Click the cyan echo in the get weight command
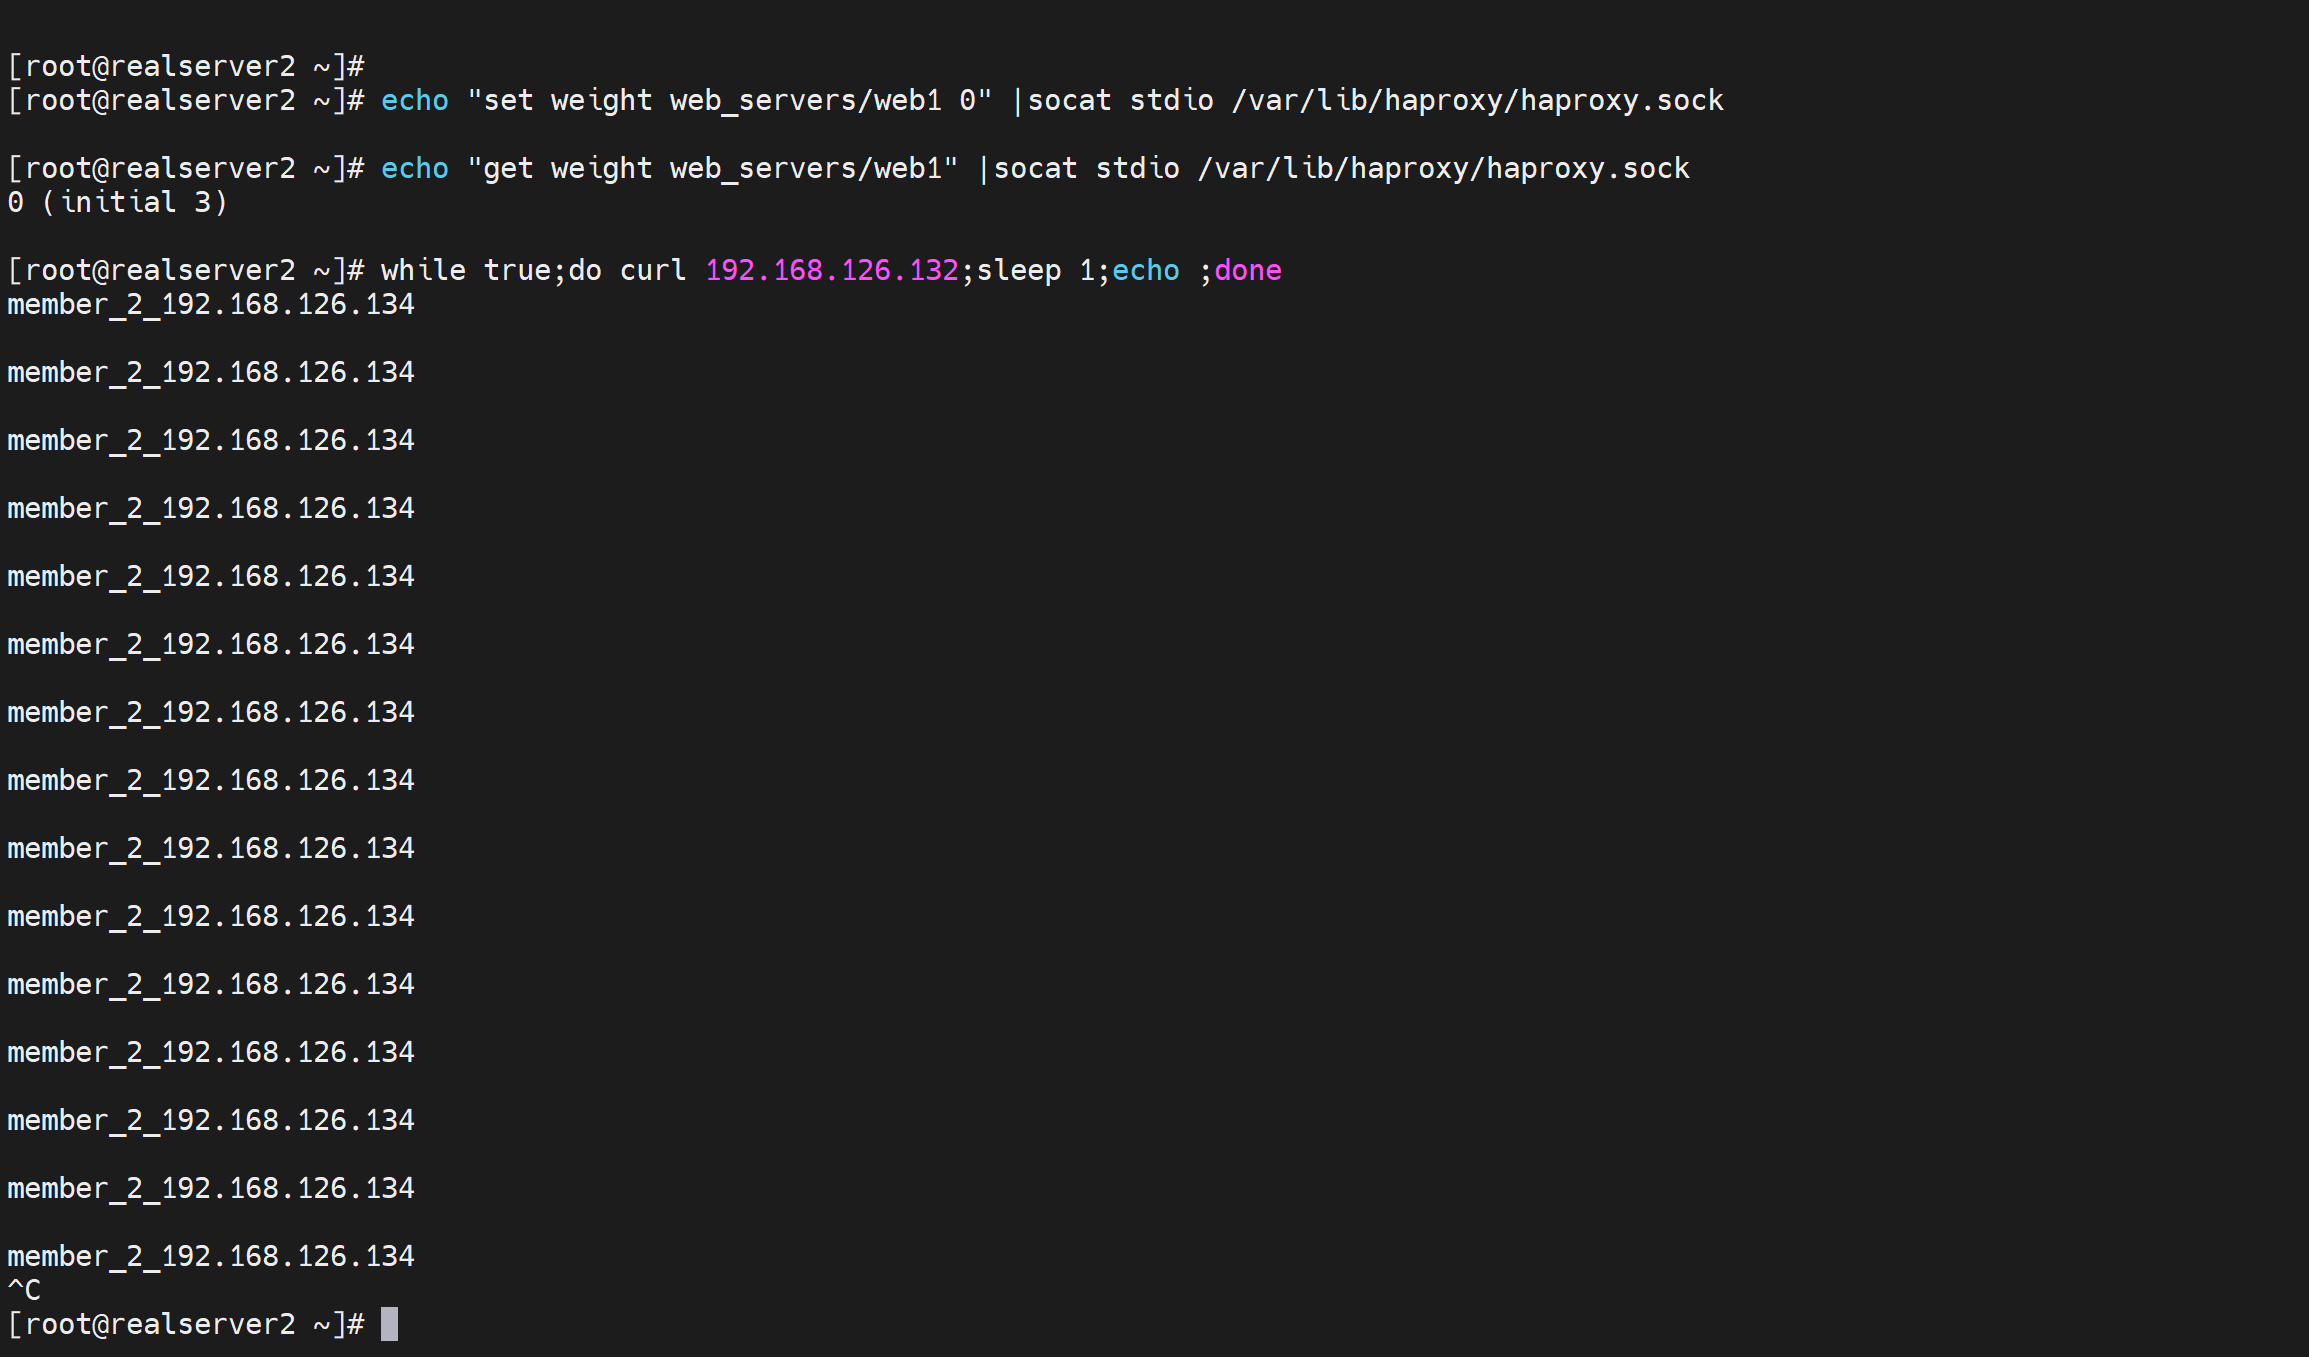 tap(414, 168)
